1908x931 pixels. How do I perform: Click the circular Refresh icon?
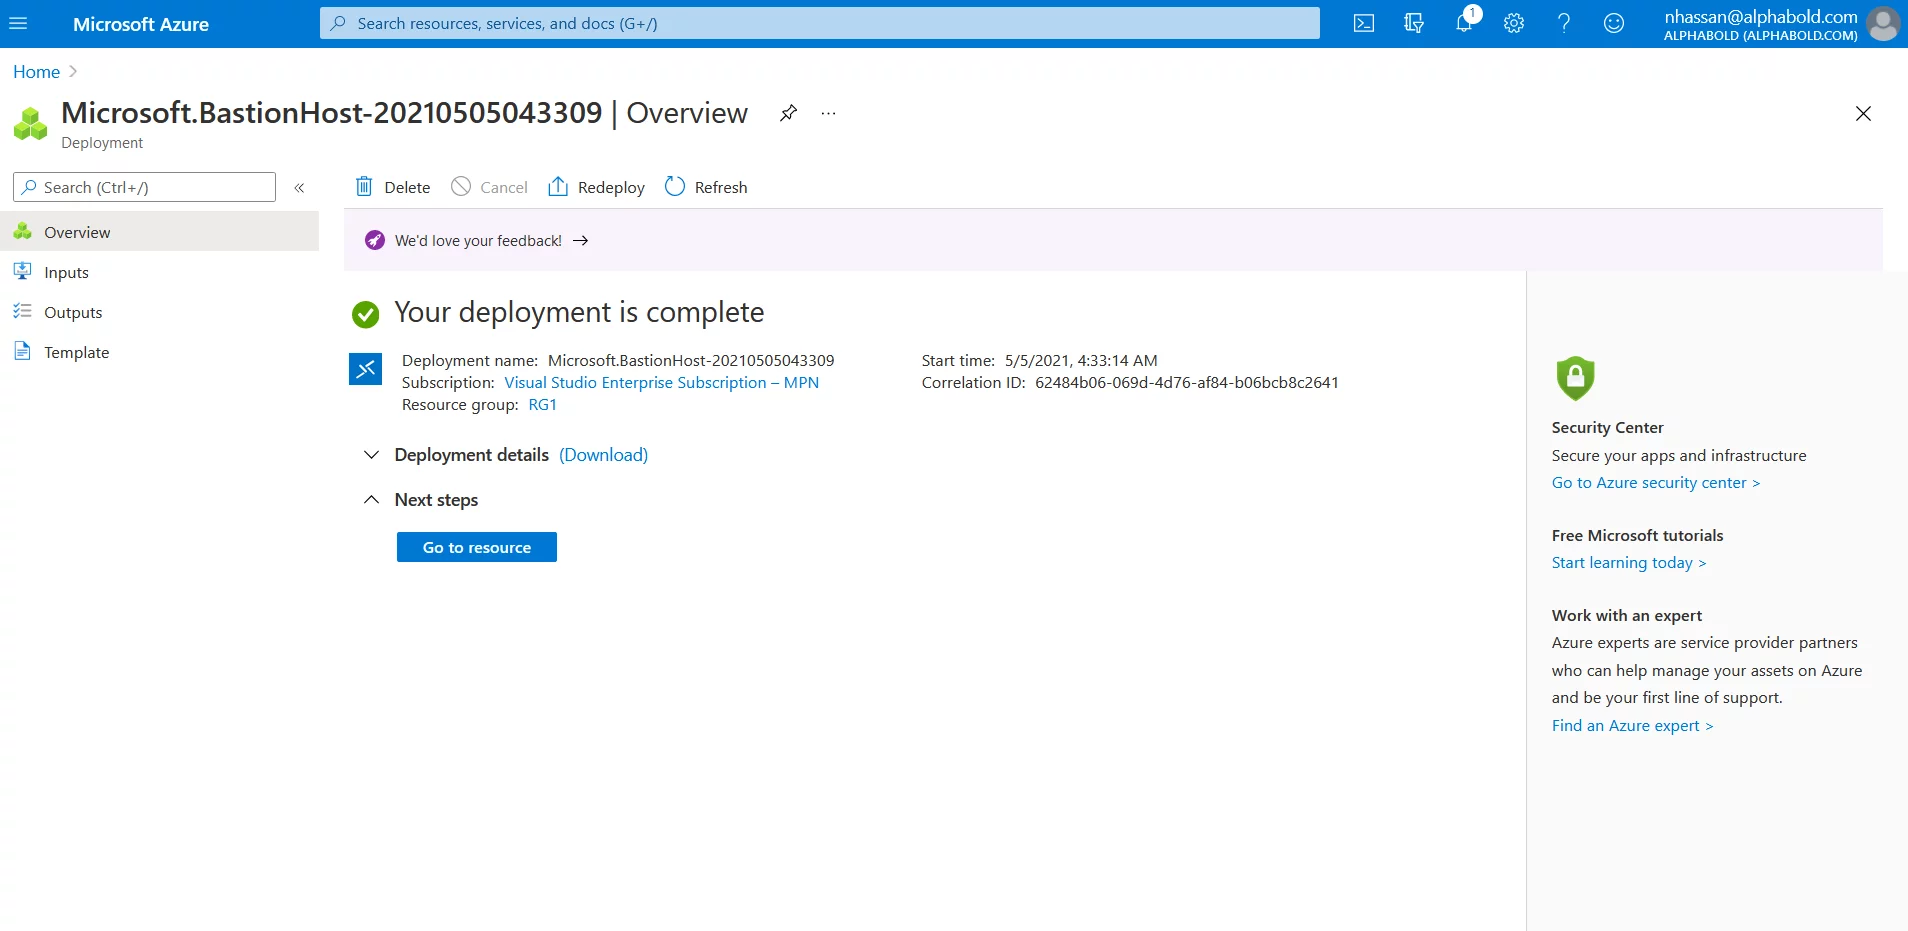[675, 186]
